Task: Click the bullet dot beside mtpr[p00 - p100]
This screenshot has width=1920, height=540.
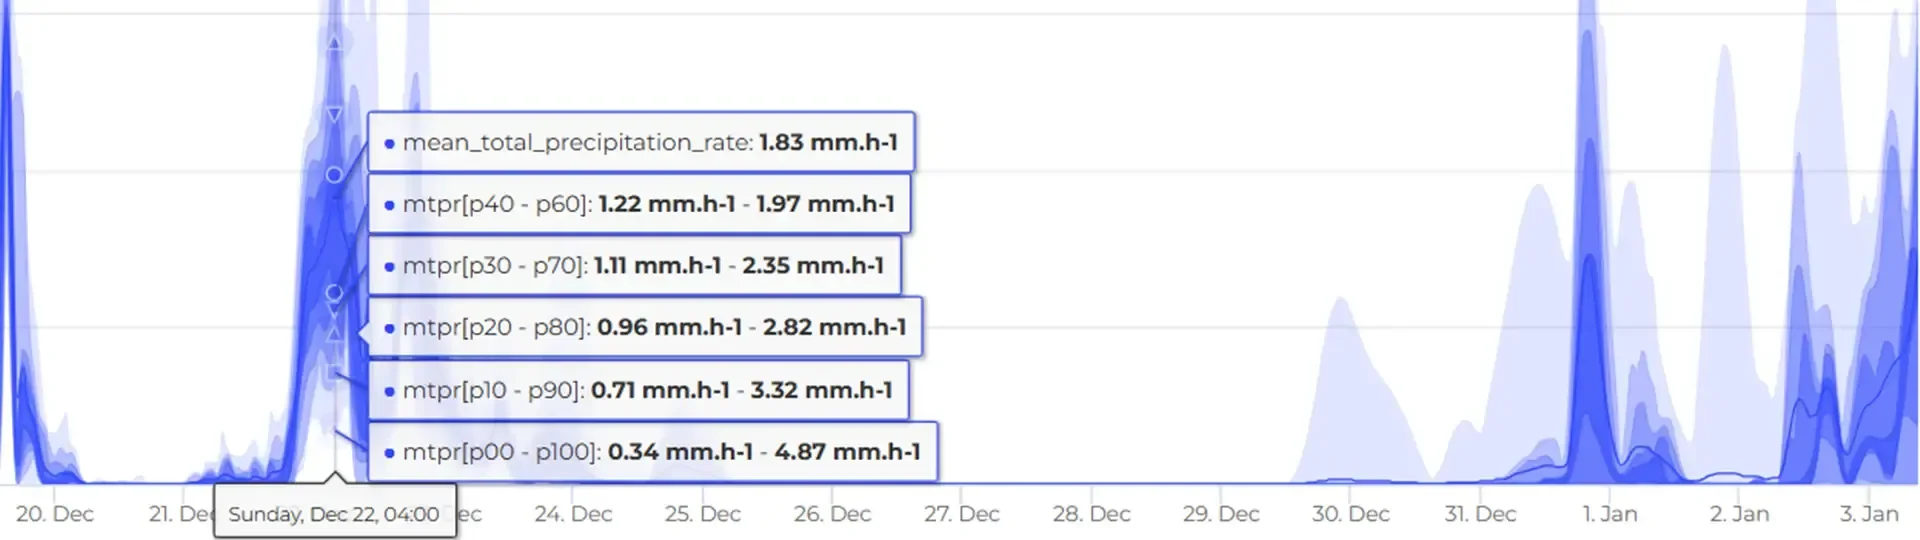Action: coord(389,453)
